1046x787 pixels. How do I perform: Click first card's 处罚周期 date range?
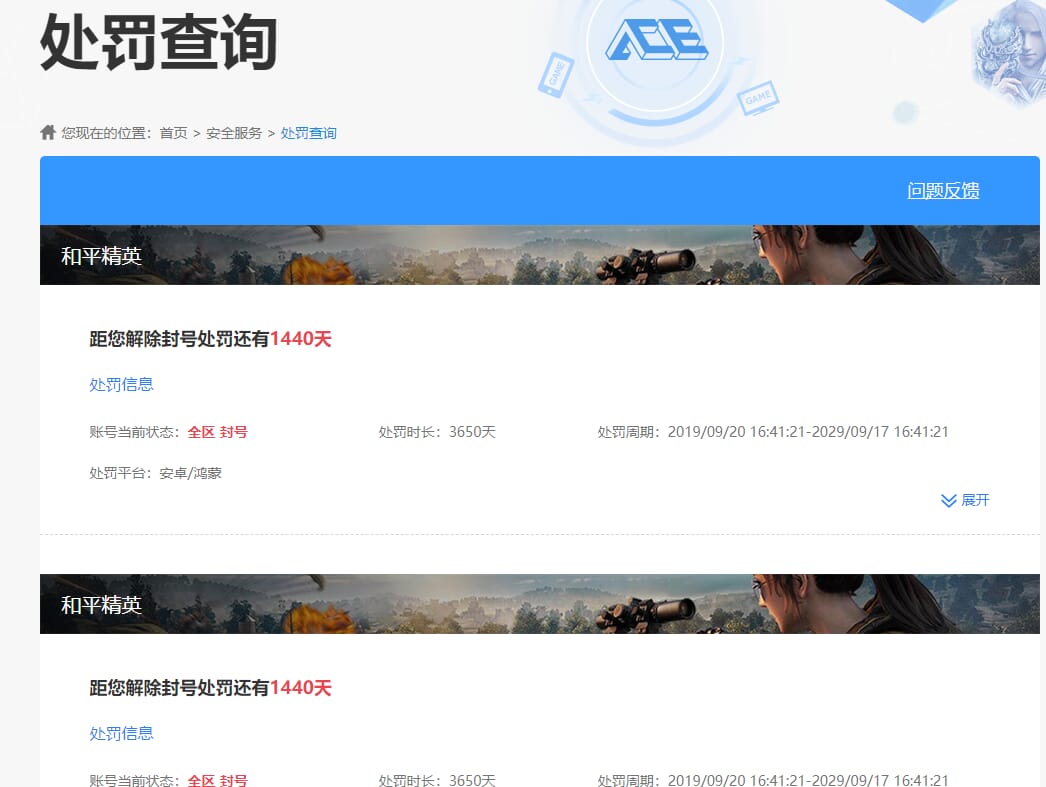pos(772,432)
